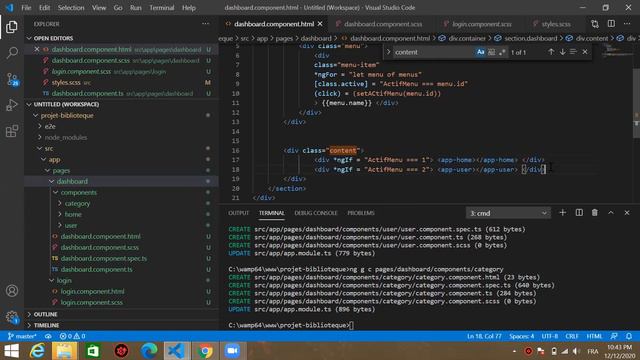Go to previous match in find widget
The image size is (640, 360).
pyautogui.click(x=551, y=52)
